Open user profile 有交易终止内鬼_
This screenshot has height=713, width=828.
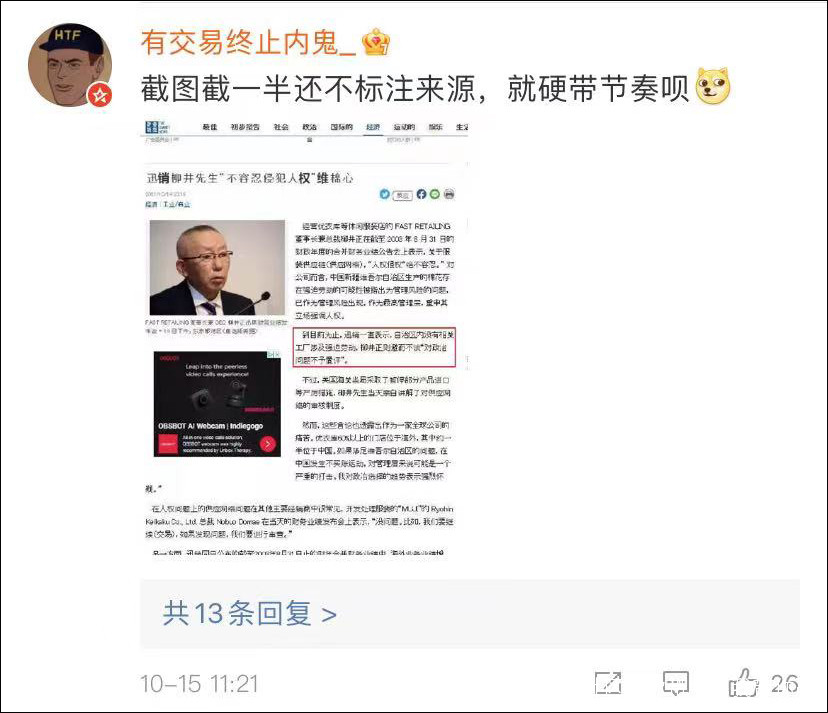pos(248,43)
